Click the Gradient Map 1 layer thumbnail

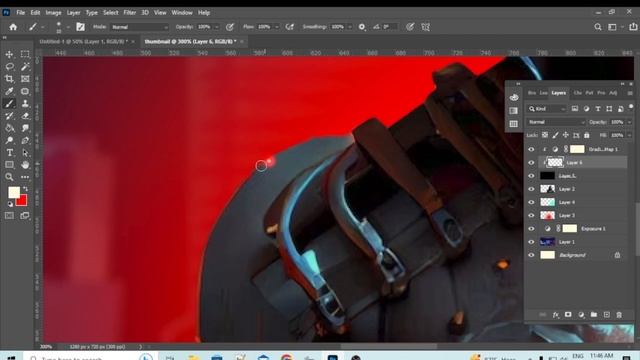[577, 149]
